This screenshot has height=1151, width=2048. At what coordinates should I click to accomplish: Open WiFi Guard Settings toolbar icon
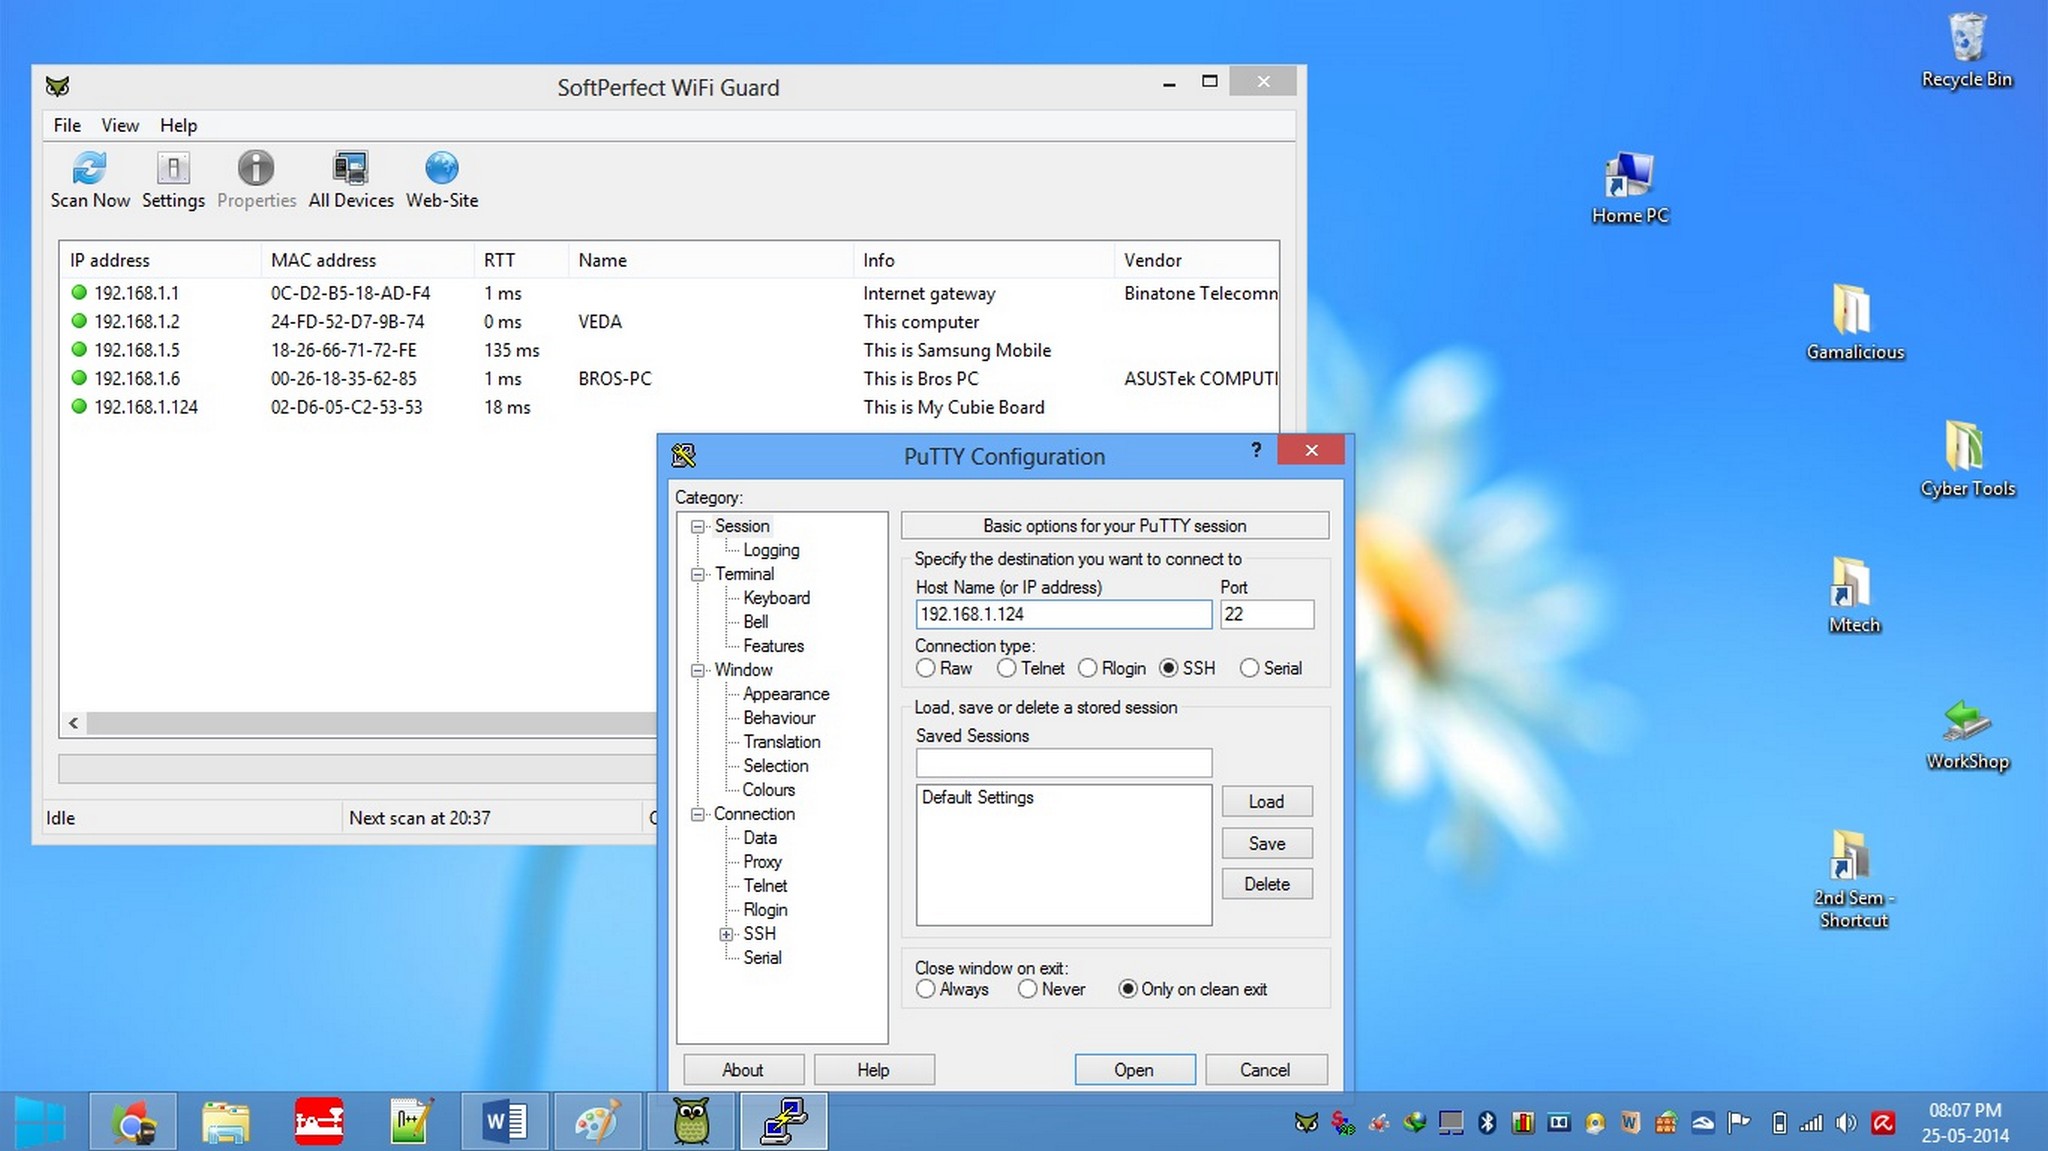pos(173,180)
